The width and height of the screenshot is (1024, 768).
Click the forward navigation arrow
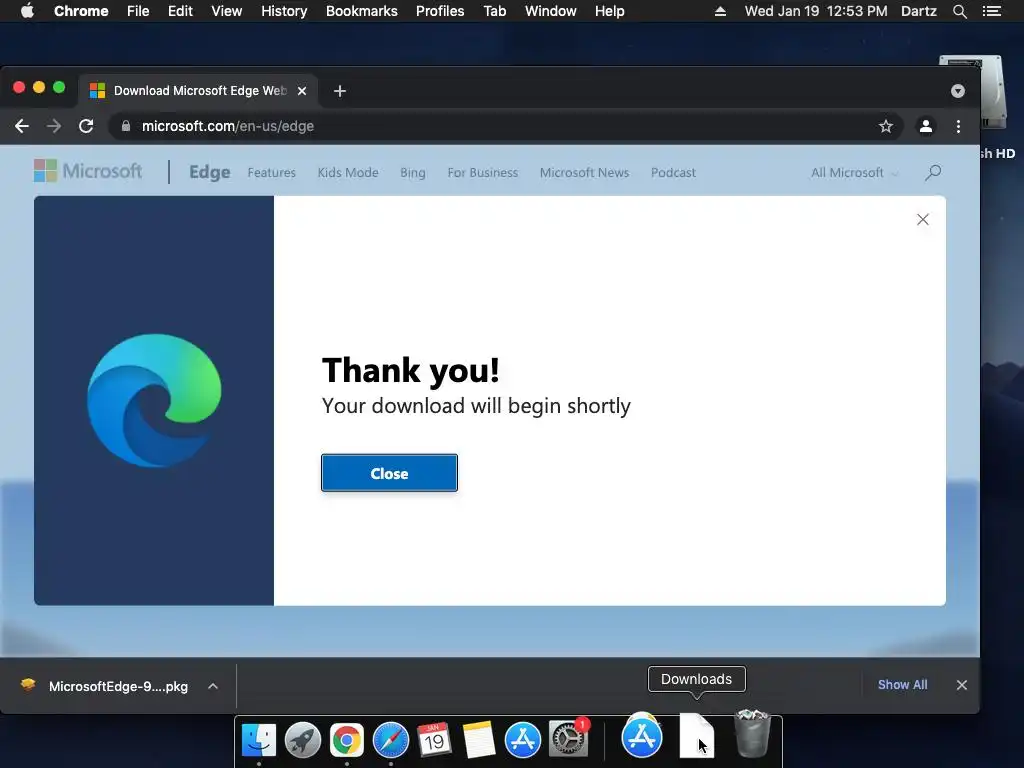coord(54,126)
